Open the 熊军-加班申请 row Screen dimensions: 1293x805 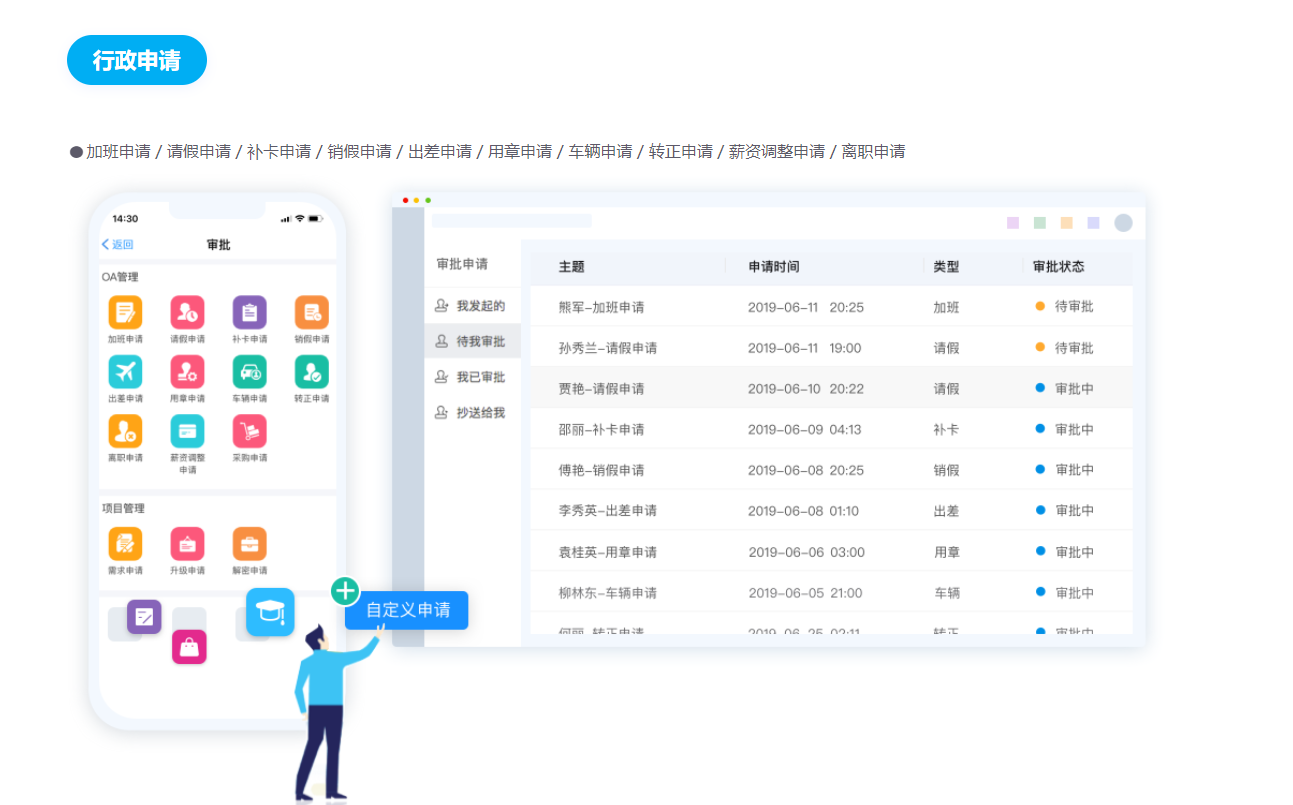click(x=601, y=308)
